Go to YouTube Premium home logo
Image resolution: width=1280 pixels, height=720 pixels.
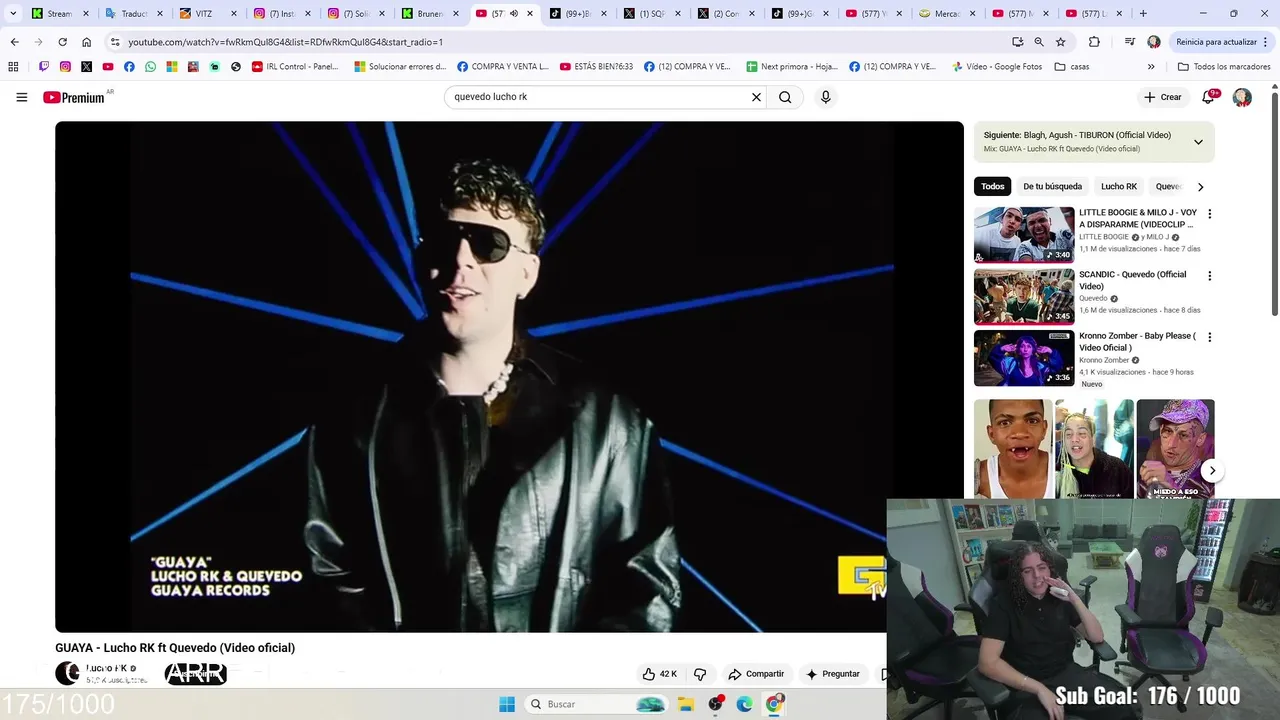pos(74,97)
